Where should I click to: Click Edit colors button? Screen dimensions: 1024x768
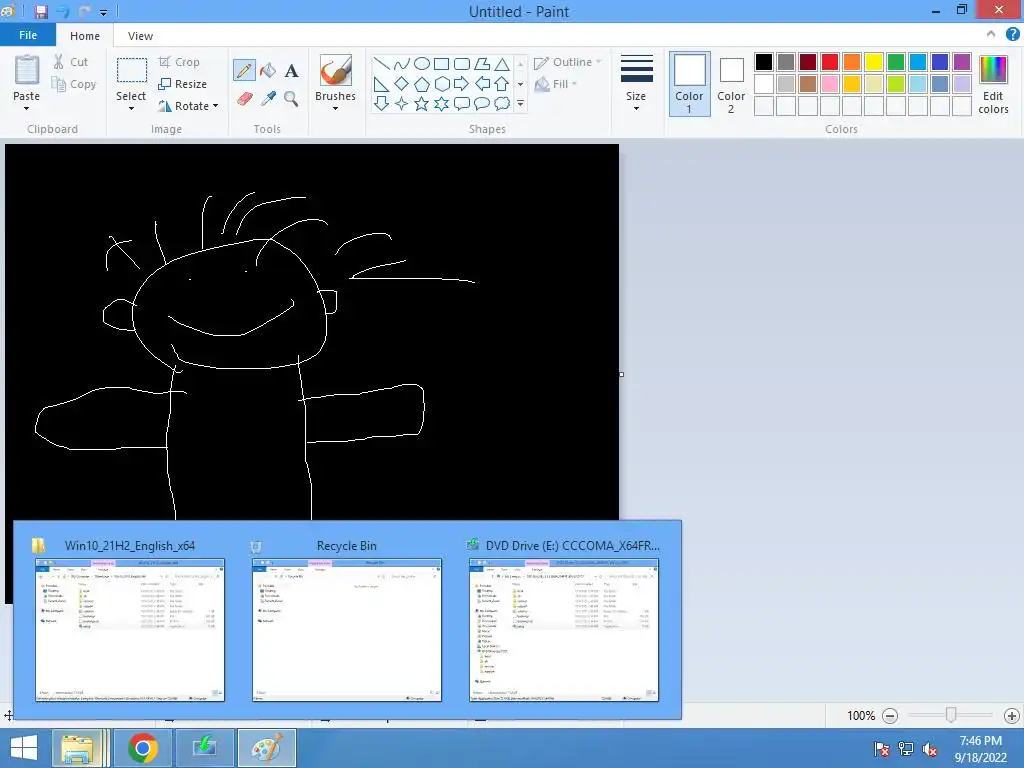click(x=993, y=85)
